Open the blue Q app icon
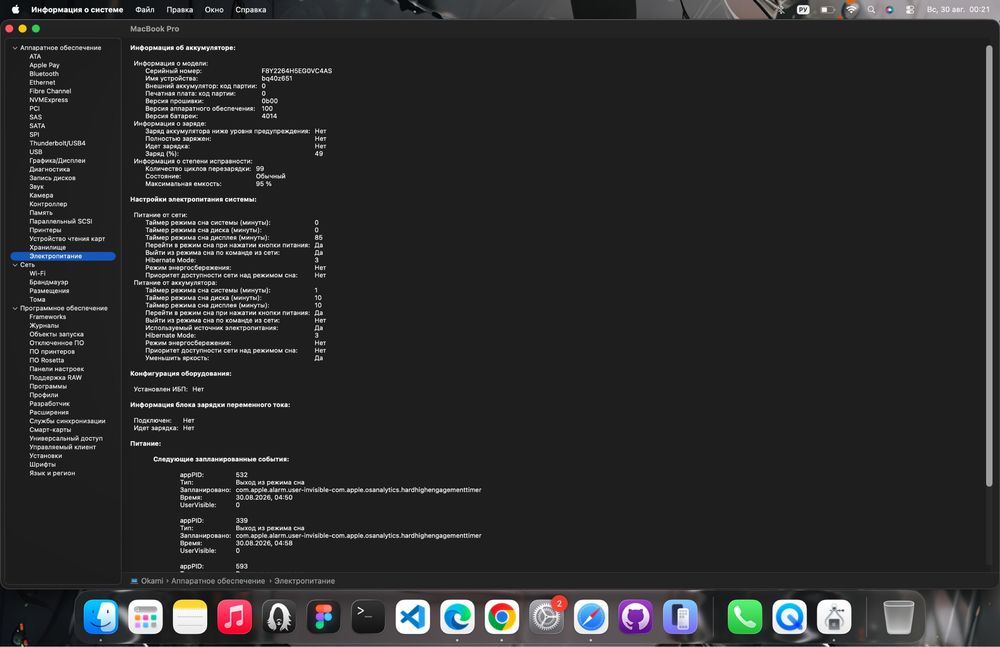Viewport: 1000px width, 647px height. click(790, 617)
